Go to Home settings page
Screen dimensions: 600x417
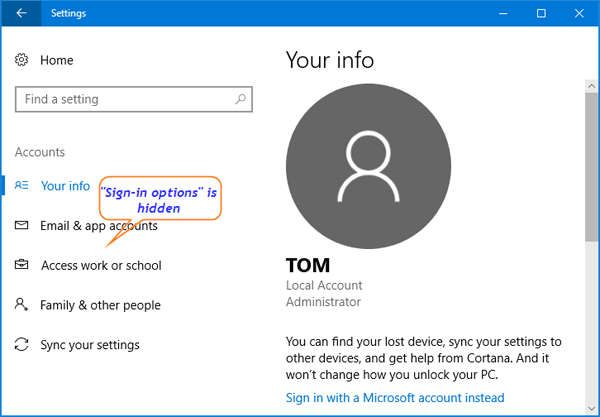coord(57,61)
